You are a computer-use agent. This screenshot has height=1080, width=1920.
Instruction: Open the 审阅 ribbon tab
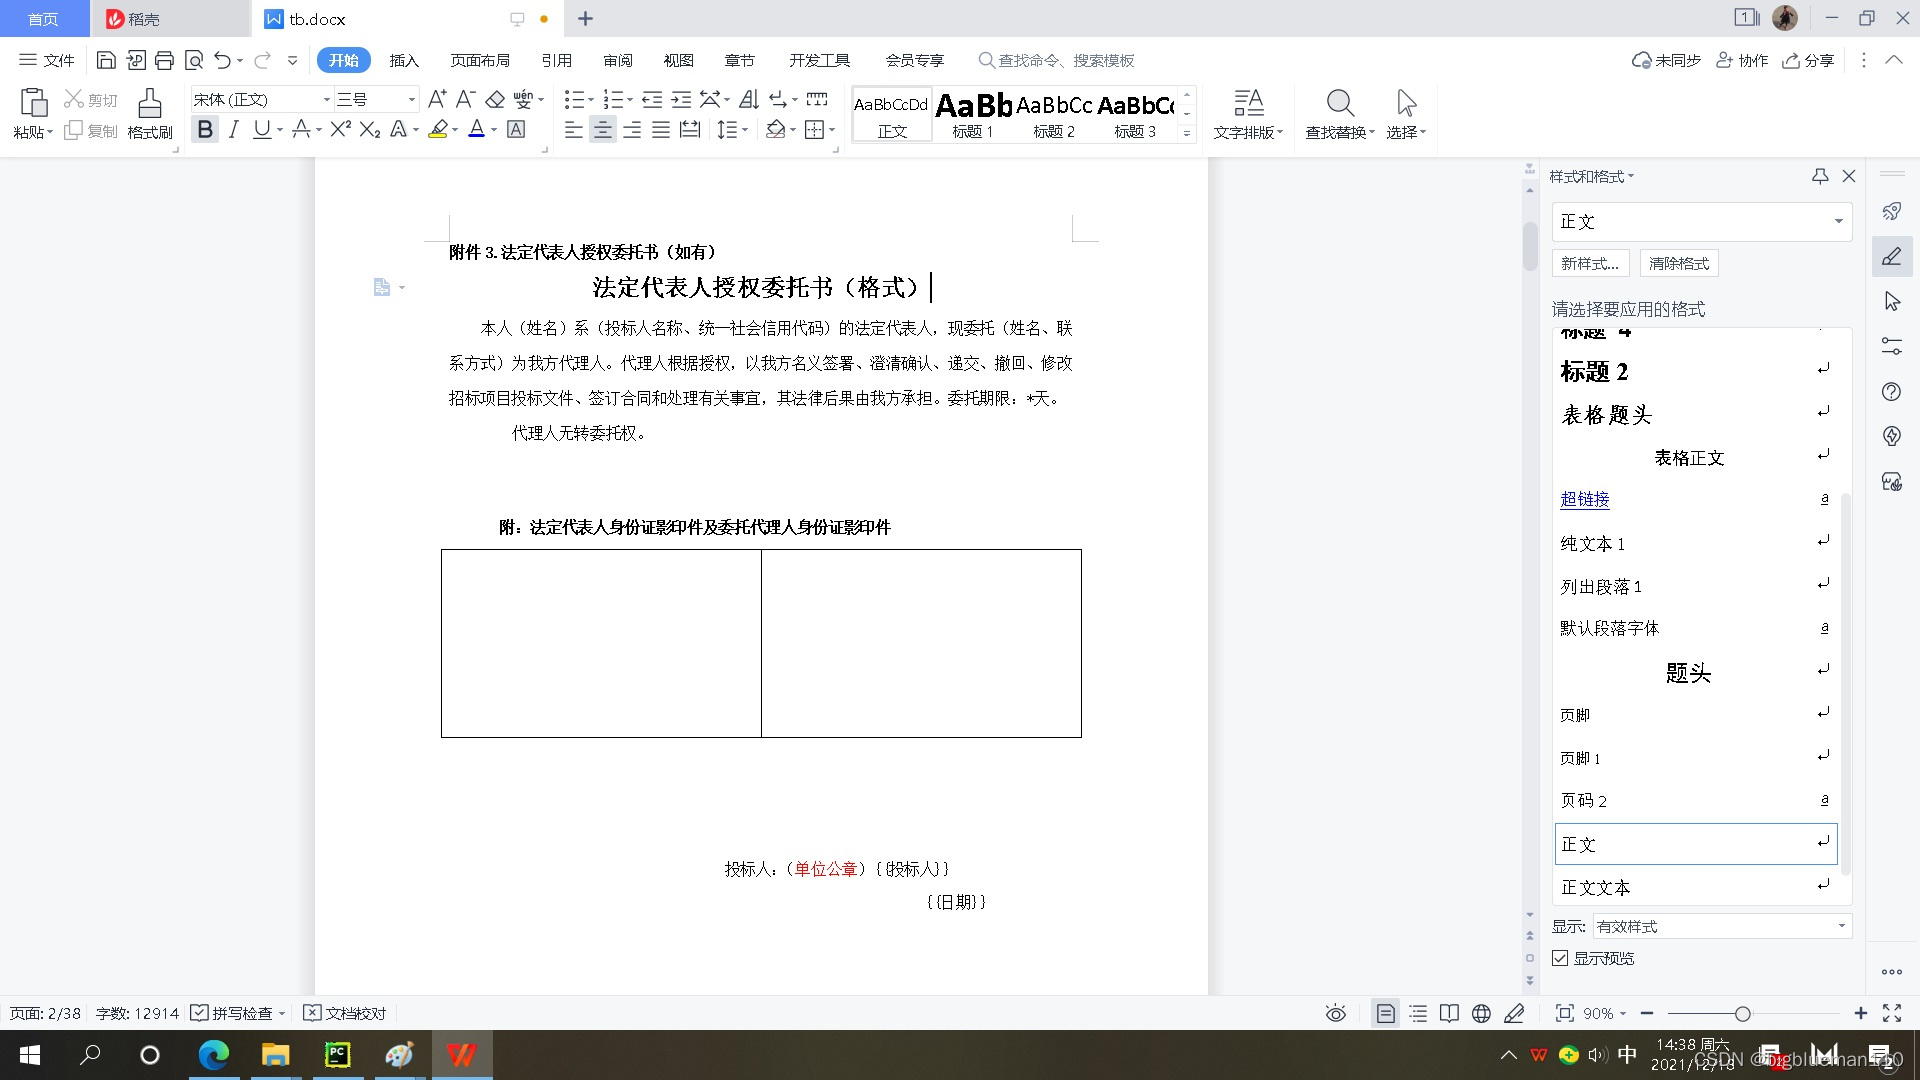(x=618, y=60)
